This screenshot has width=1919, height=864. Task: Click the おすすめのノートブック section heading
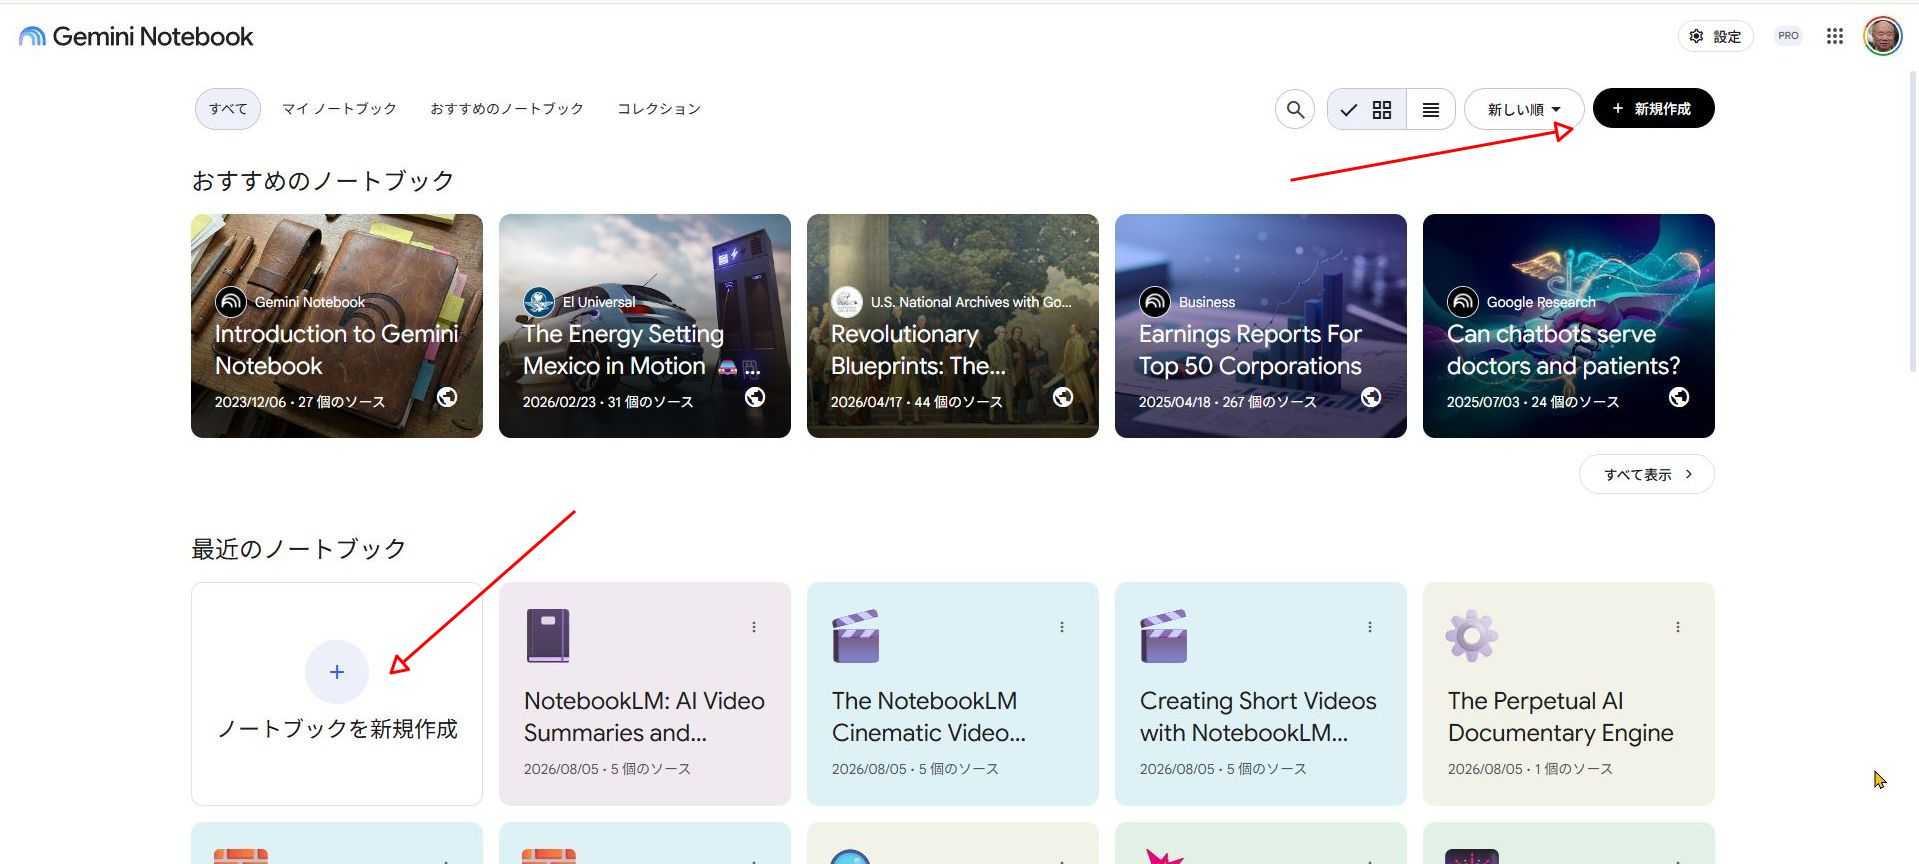pyautogui.click(x=323, y=181)
